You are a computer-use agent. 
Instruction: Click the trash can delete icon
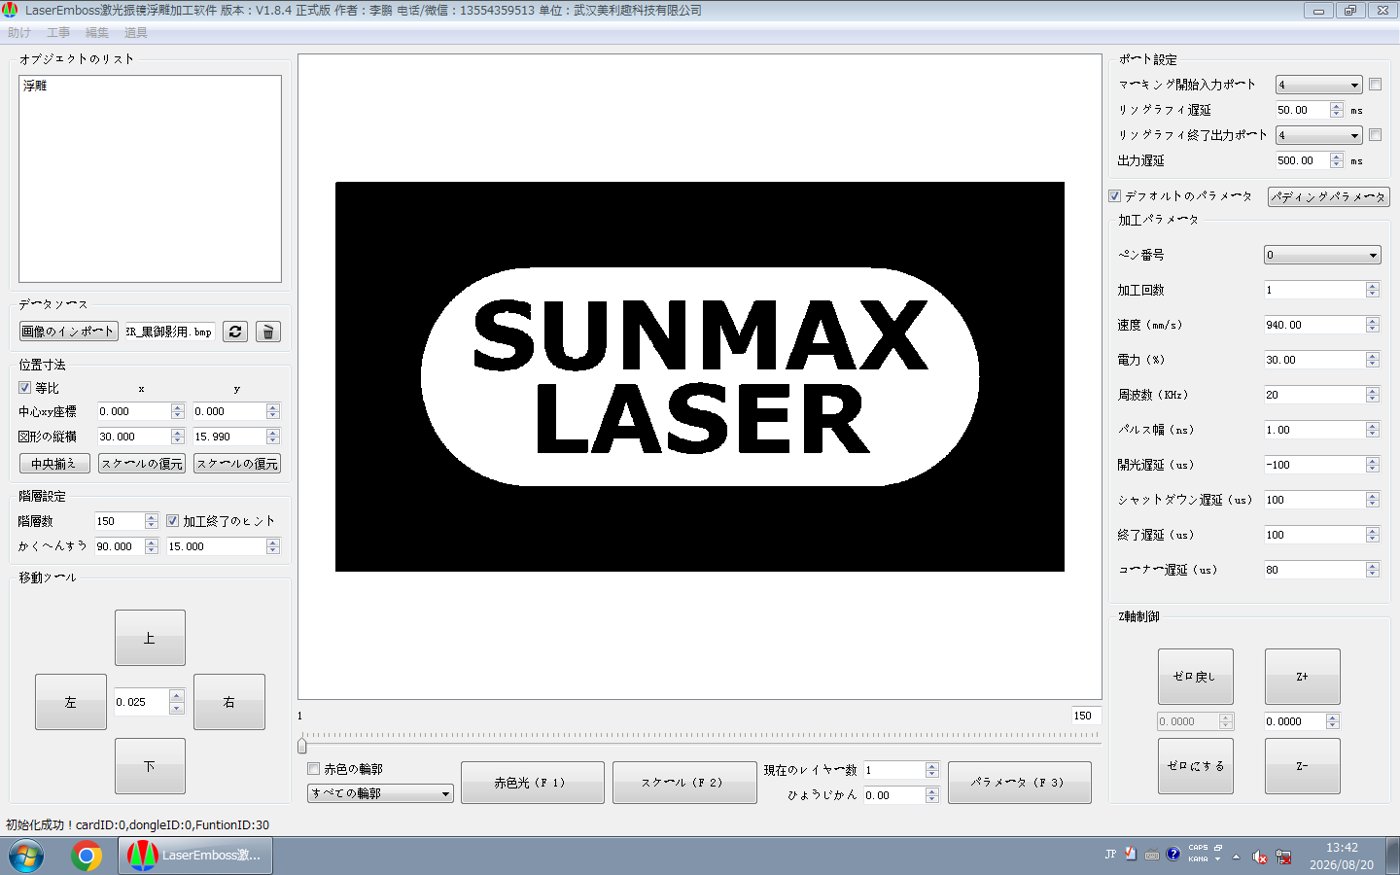(x=268, y=332)
